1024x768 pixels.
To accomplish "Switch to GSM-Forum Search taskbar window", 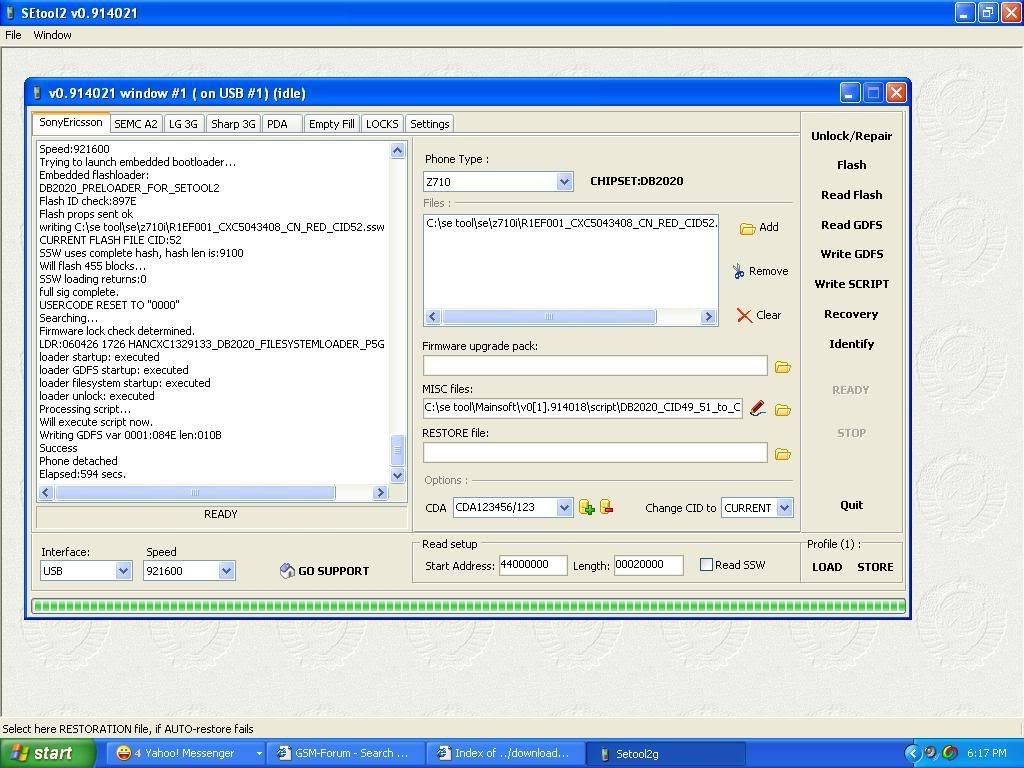I will click(x=346, y=753).
